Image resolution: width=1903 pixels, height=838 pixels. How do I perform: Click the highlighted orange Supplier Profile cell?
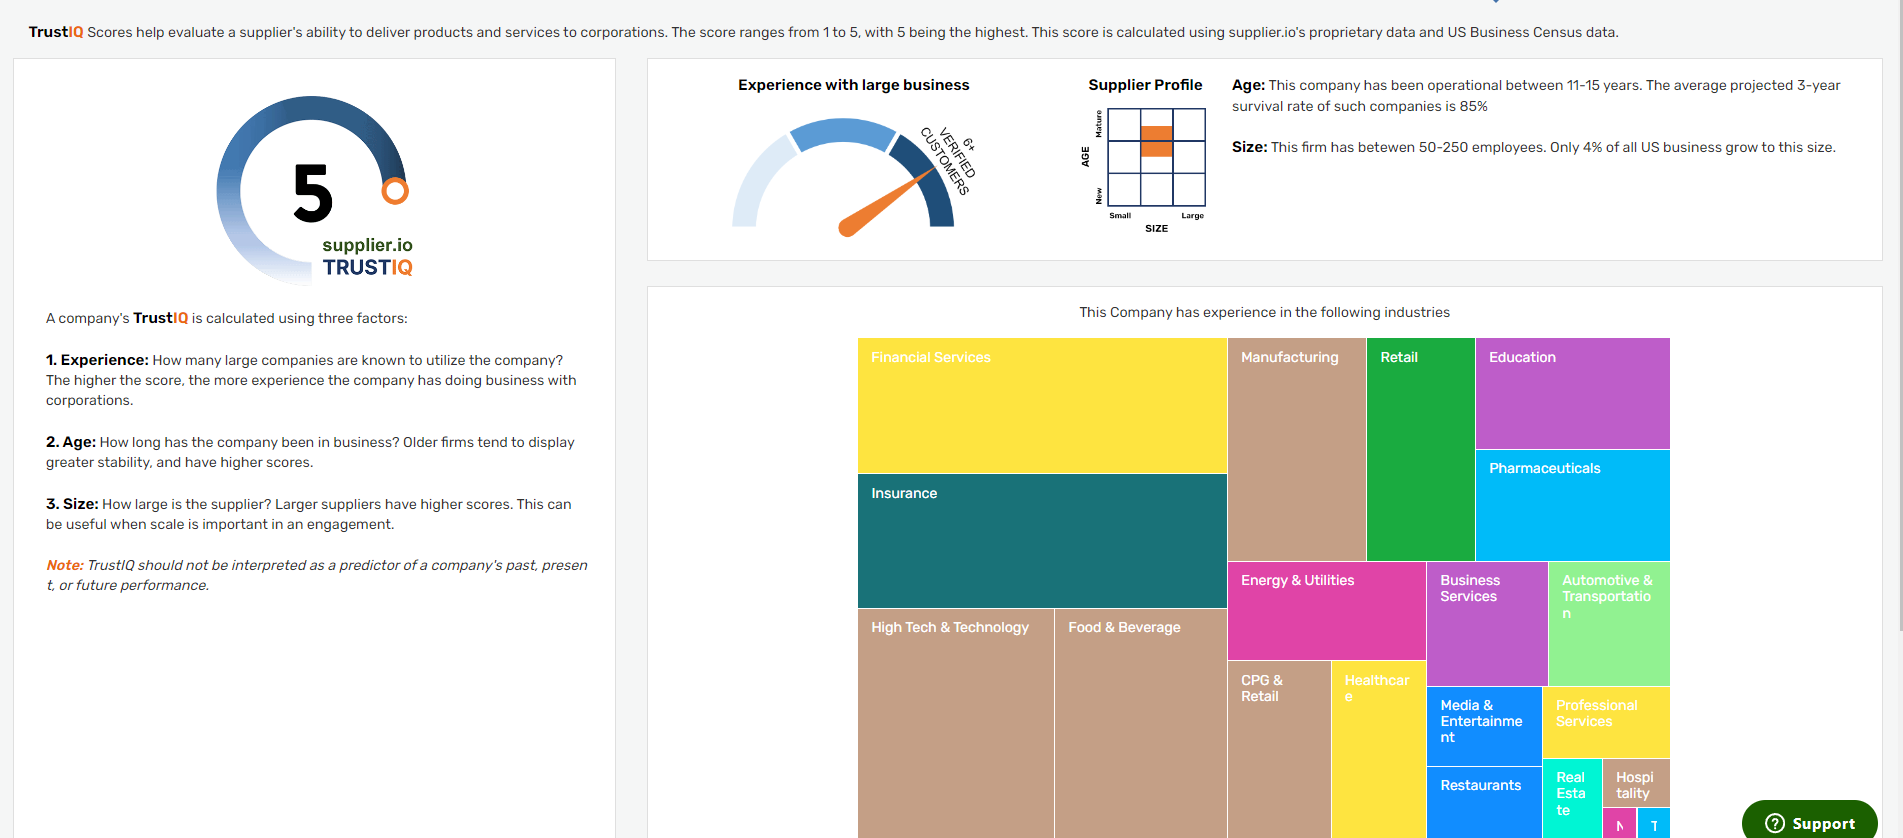[x=1157, y=141]
